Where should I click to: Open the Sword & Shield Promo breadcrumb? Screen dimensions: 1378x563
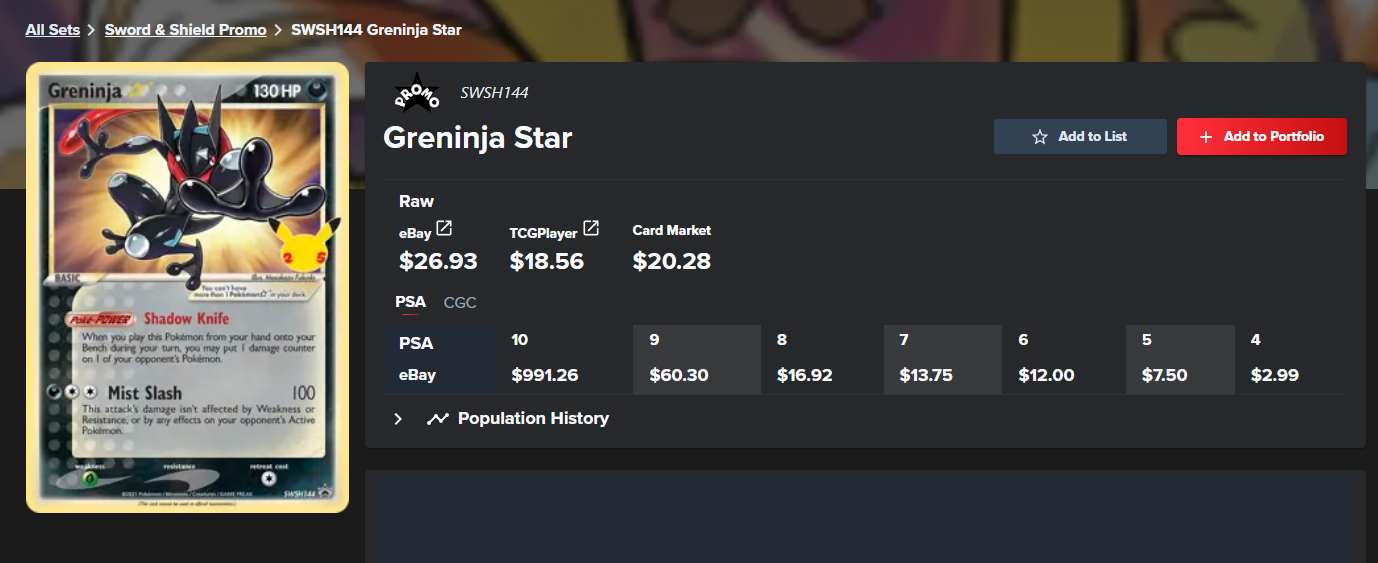point(186,30)
